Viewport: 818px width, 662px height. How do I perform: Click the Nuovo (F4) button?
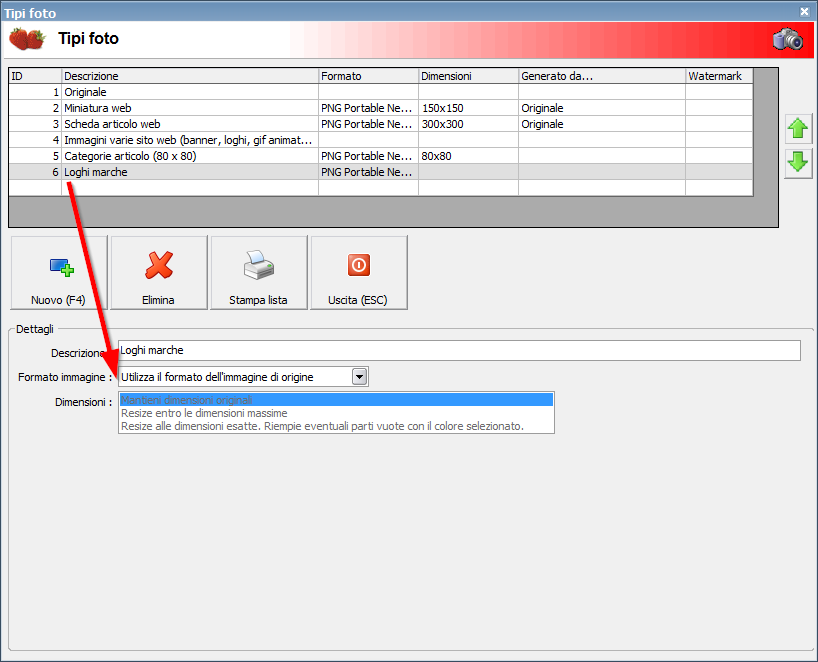tap(59, 273)
